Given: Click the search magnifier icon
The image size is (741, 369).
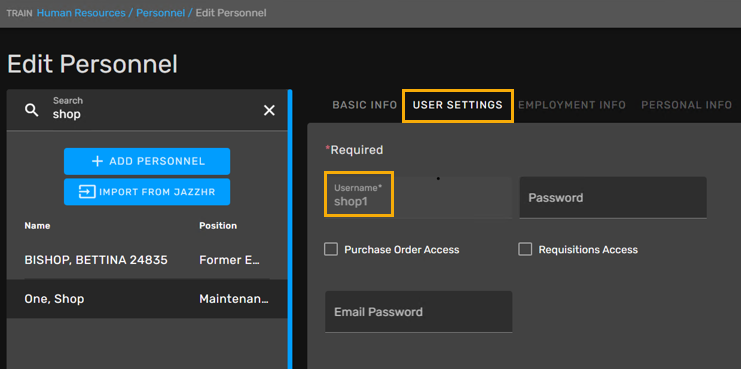Looking at the screenshot, I should tap(32, 111).
